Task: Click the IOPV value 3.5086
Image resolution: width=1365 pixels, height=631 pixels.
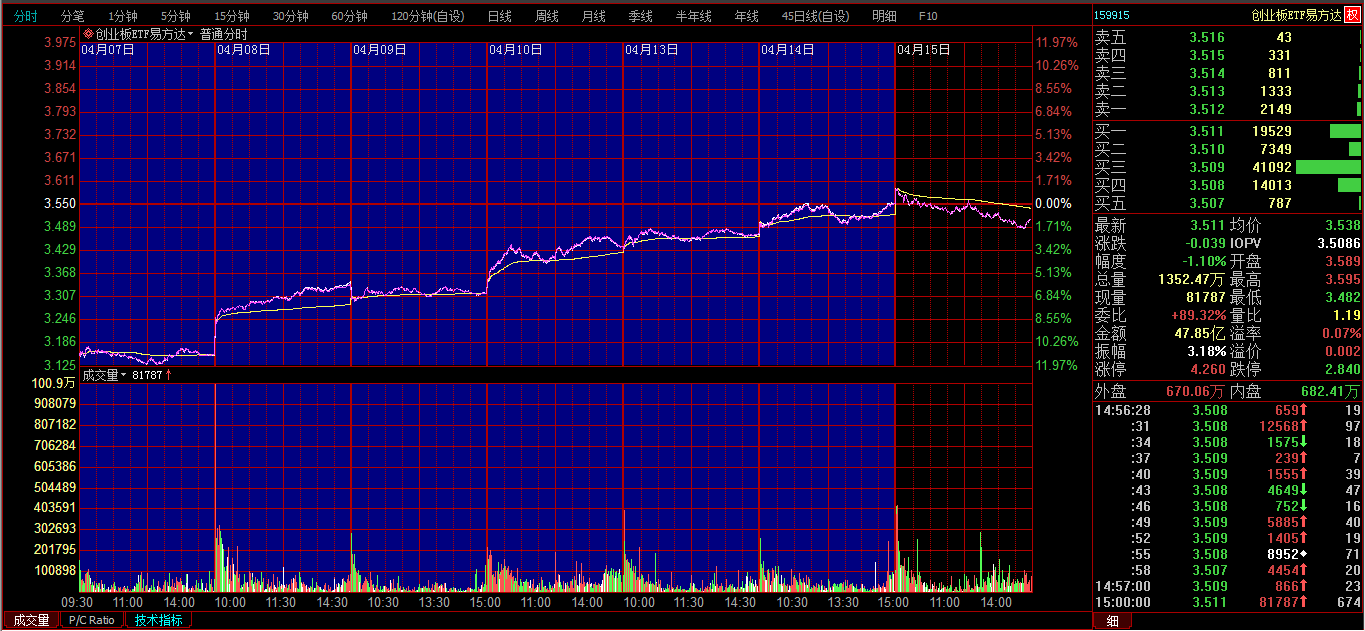Action: pyautogui.click(x=1339, y=243)
